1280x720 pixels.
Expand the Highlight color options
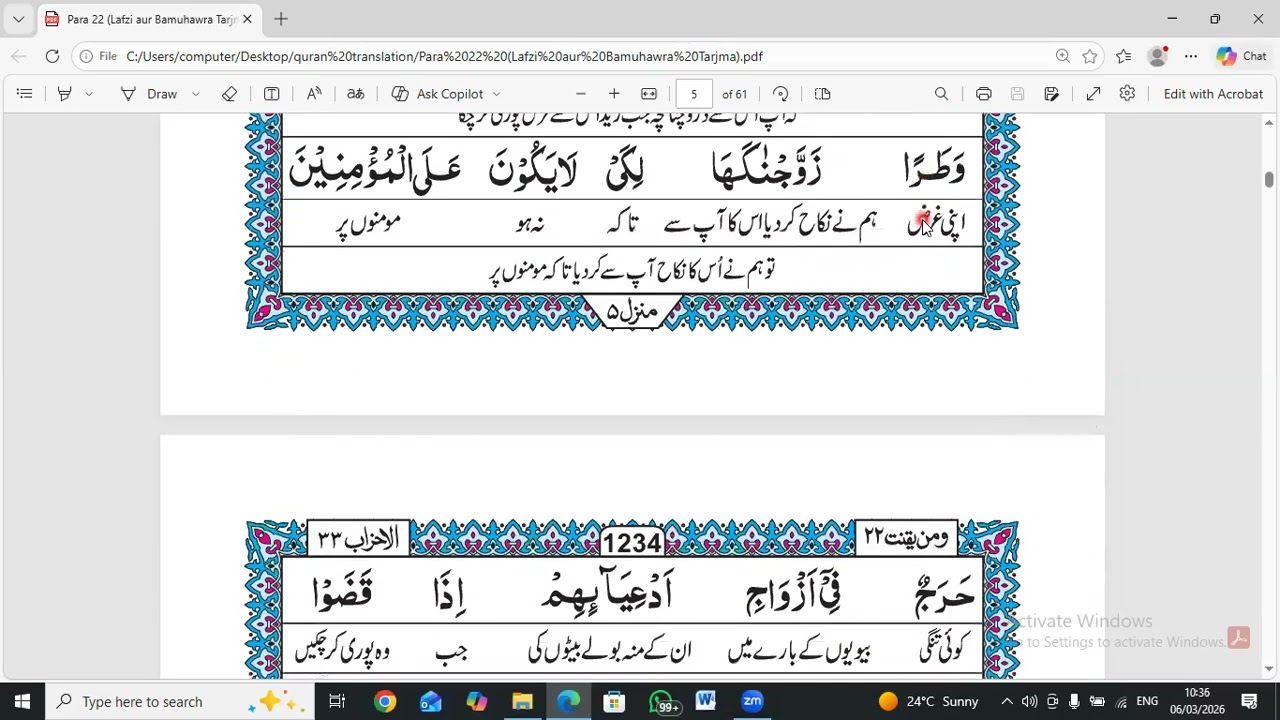click(x=89, y=94)
